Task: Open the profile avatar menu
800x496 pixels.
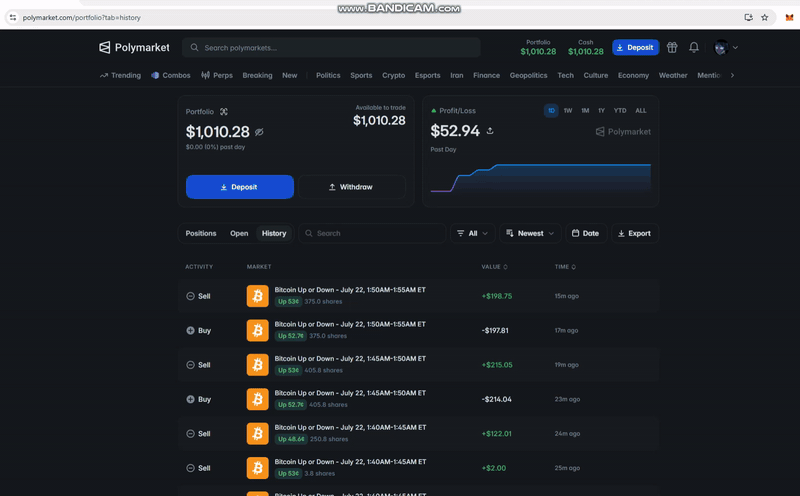Action: [x=721, y=47]
